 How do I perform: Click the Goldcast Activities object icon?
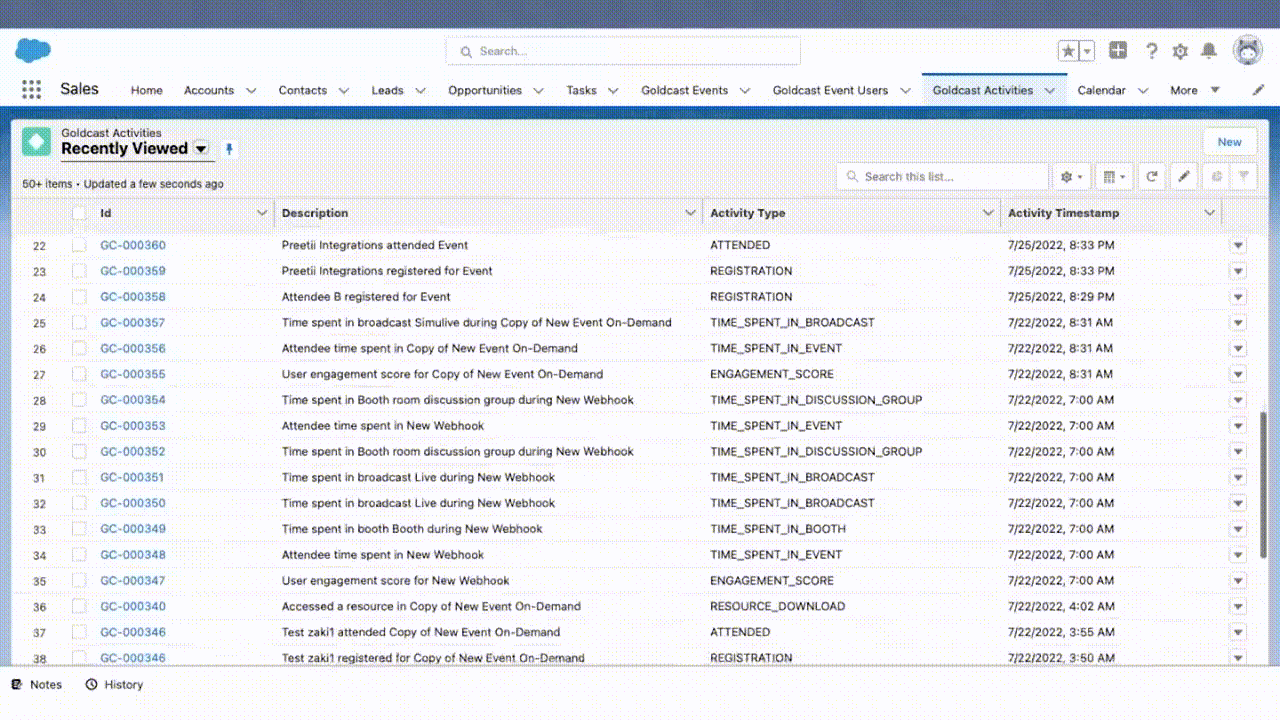[36, 142]
